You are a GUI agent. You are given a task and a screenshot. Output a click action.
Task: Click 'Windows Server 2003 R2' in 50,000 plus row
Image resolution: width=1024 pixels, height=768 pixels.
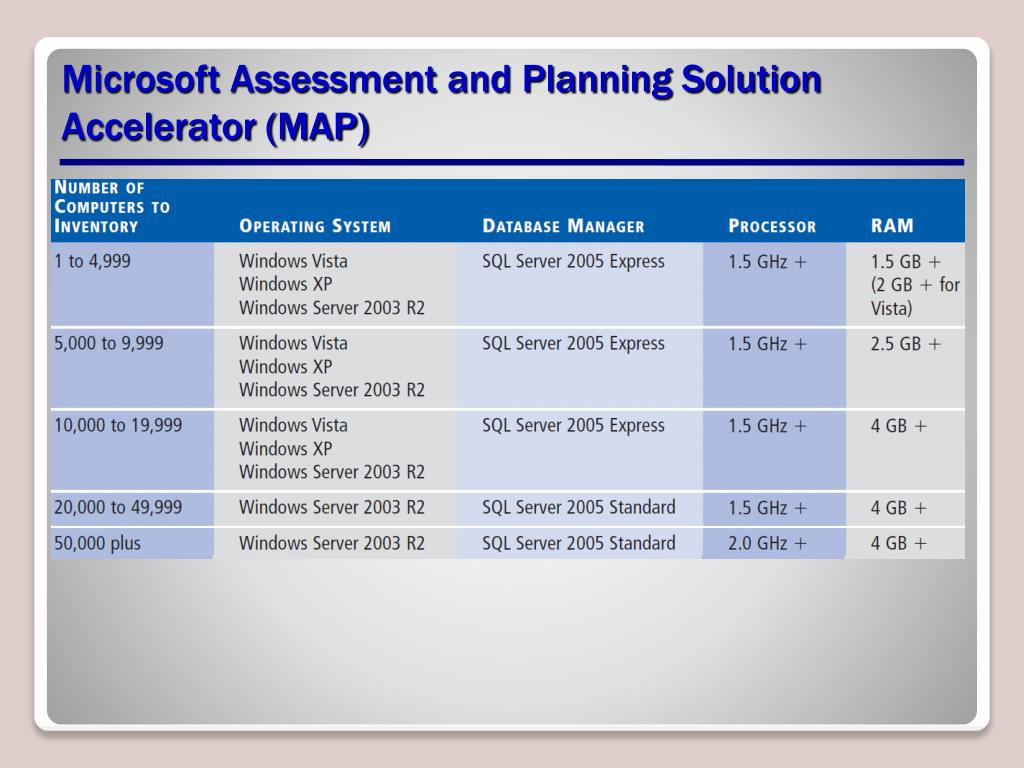pyautogui.click(x=332, y=543)
